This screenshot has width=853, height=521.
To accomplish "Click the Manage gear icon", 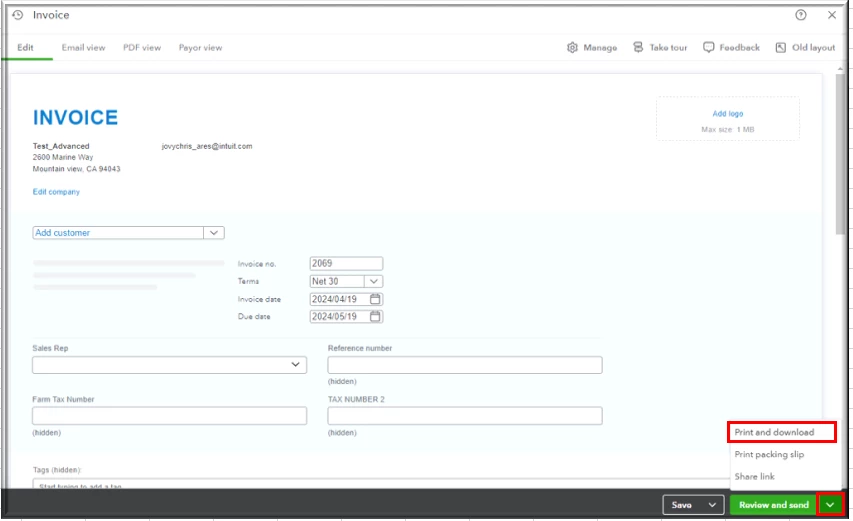I will (572, 47).
